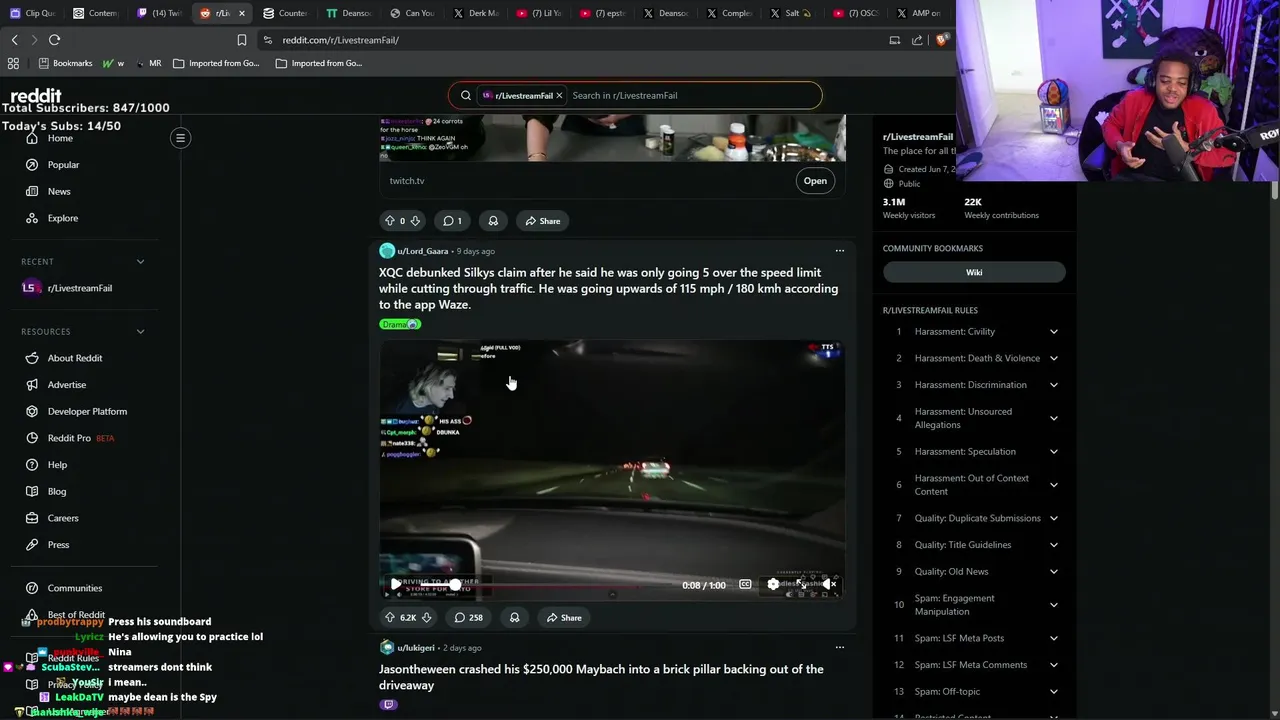Expand rule 1 Harassment: Civility
Image resolution: width=1280 pixels, height=720 pixels.
tap(1053, 332)
